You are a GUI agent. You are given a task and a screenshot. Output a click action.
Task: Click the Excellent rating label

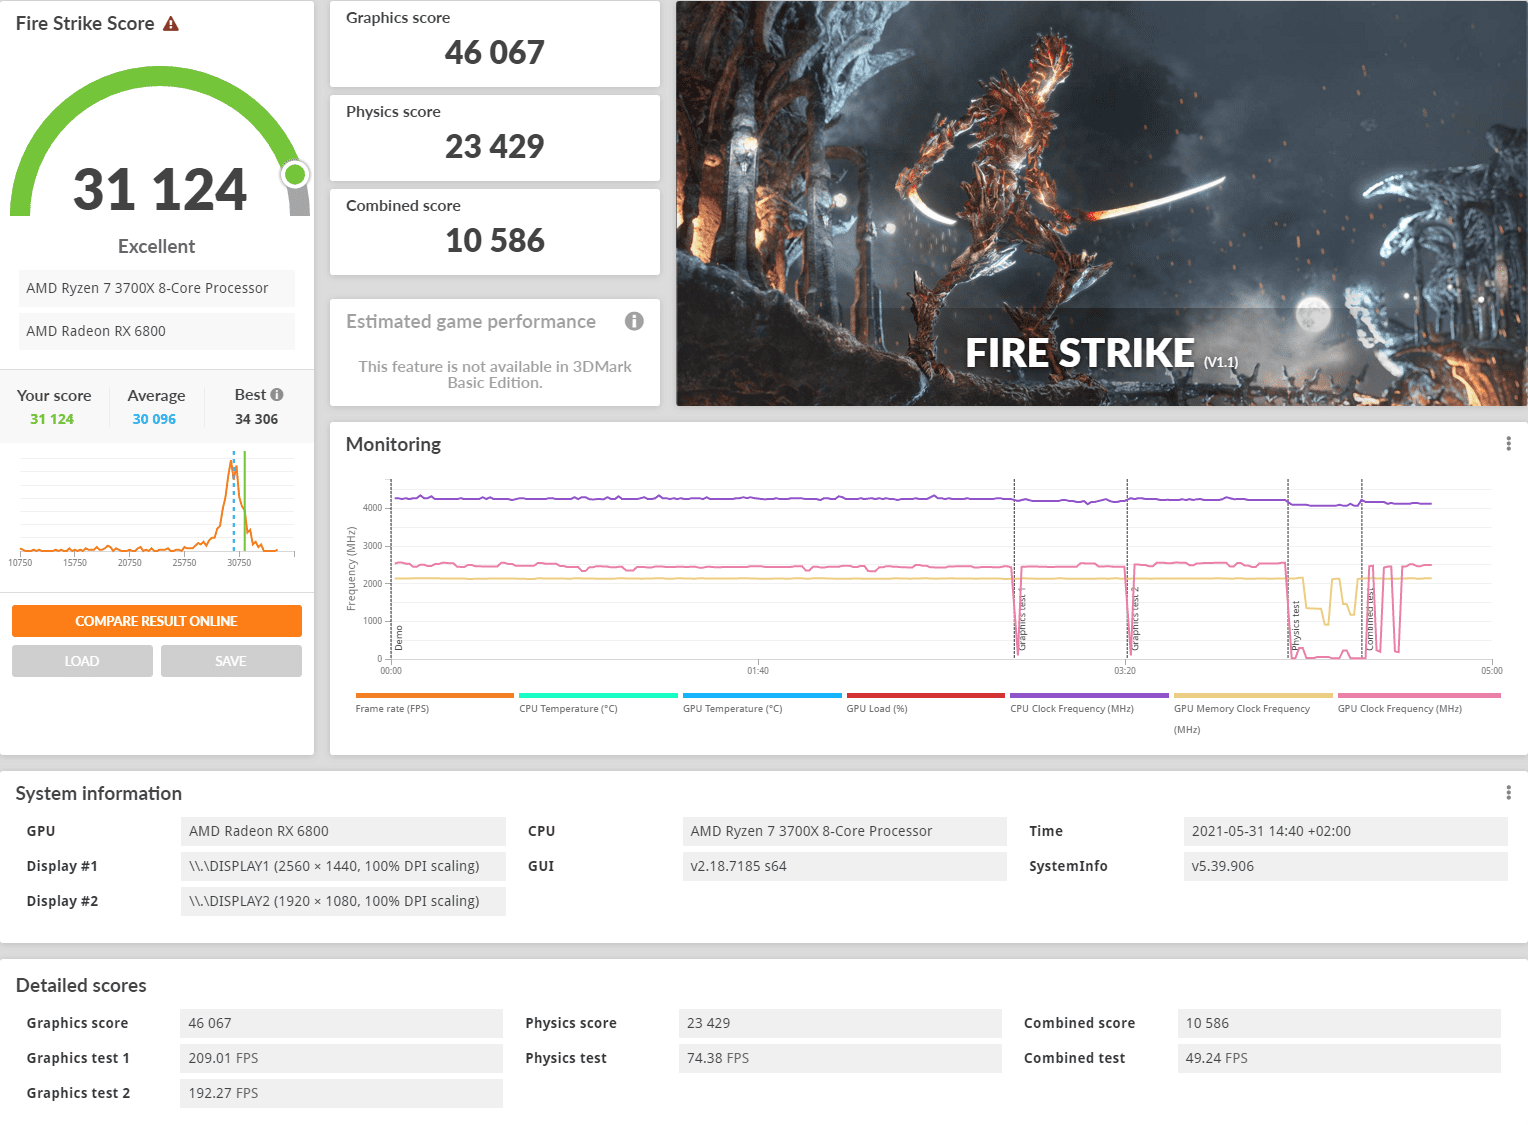156,246
